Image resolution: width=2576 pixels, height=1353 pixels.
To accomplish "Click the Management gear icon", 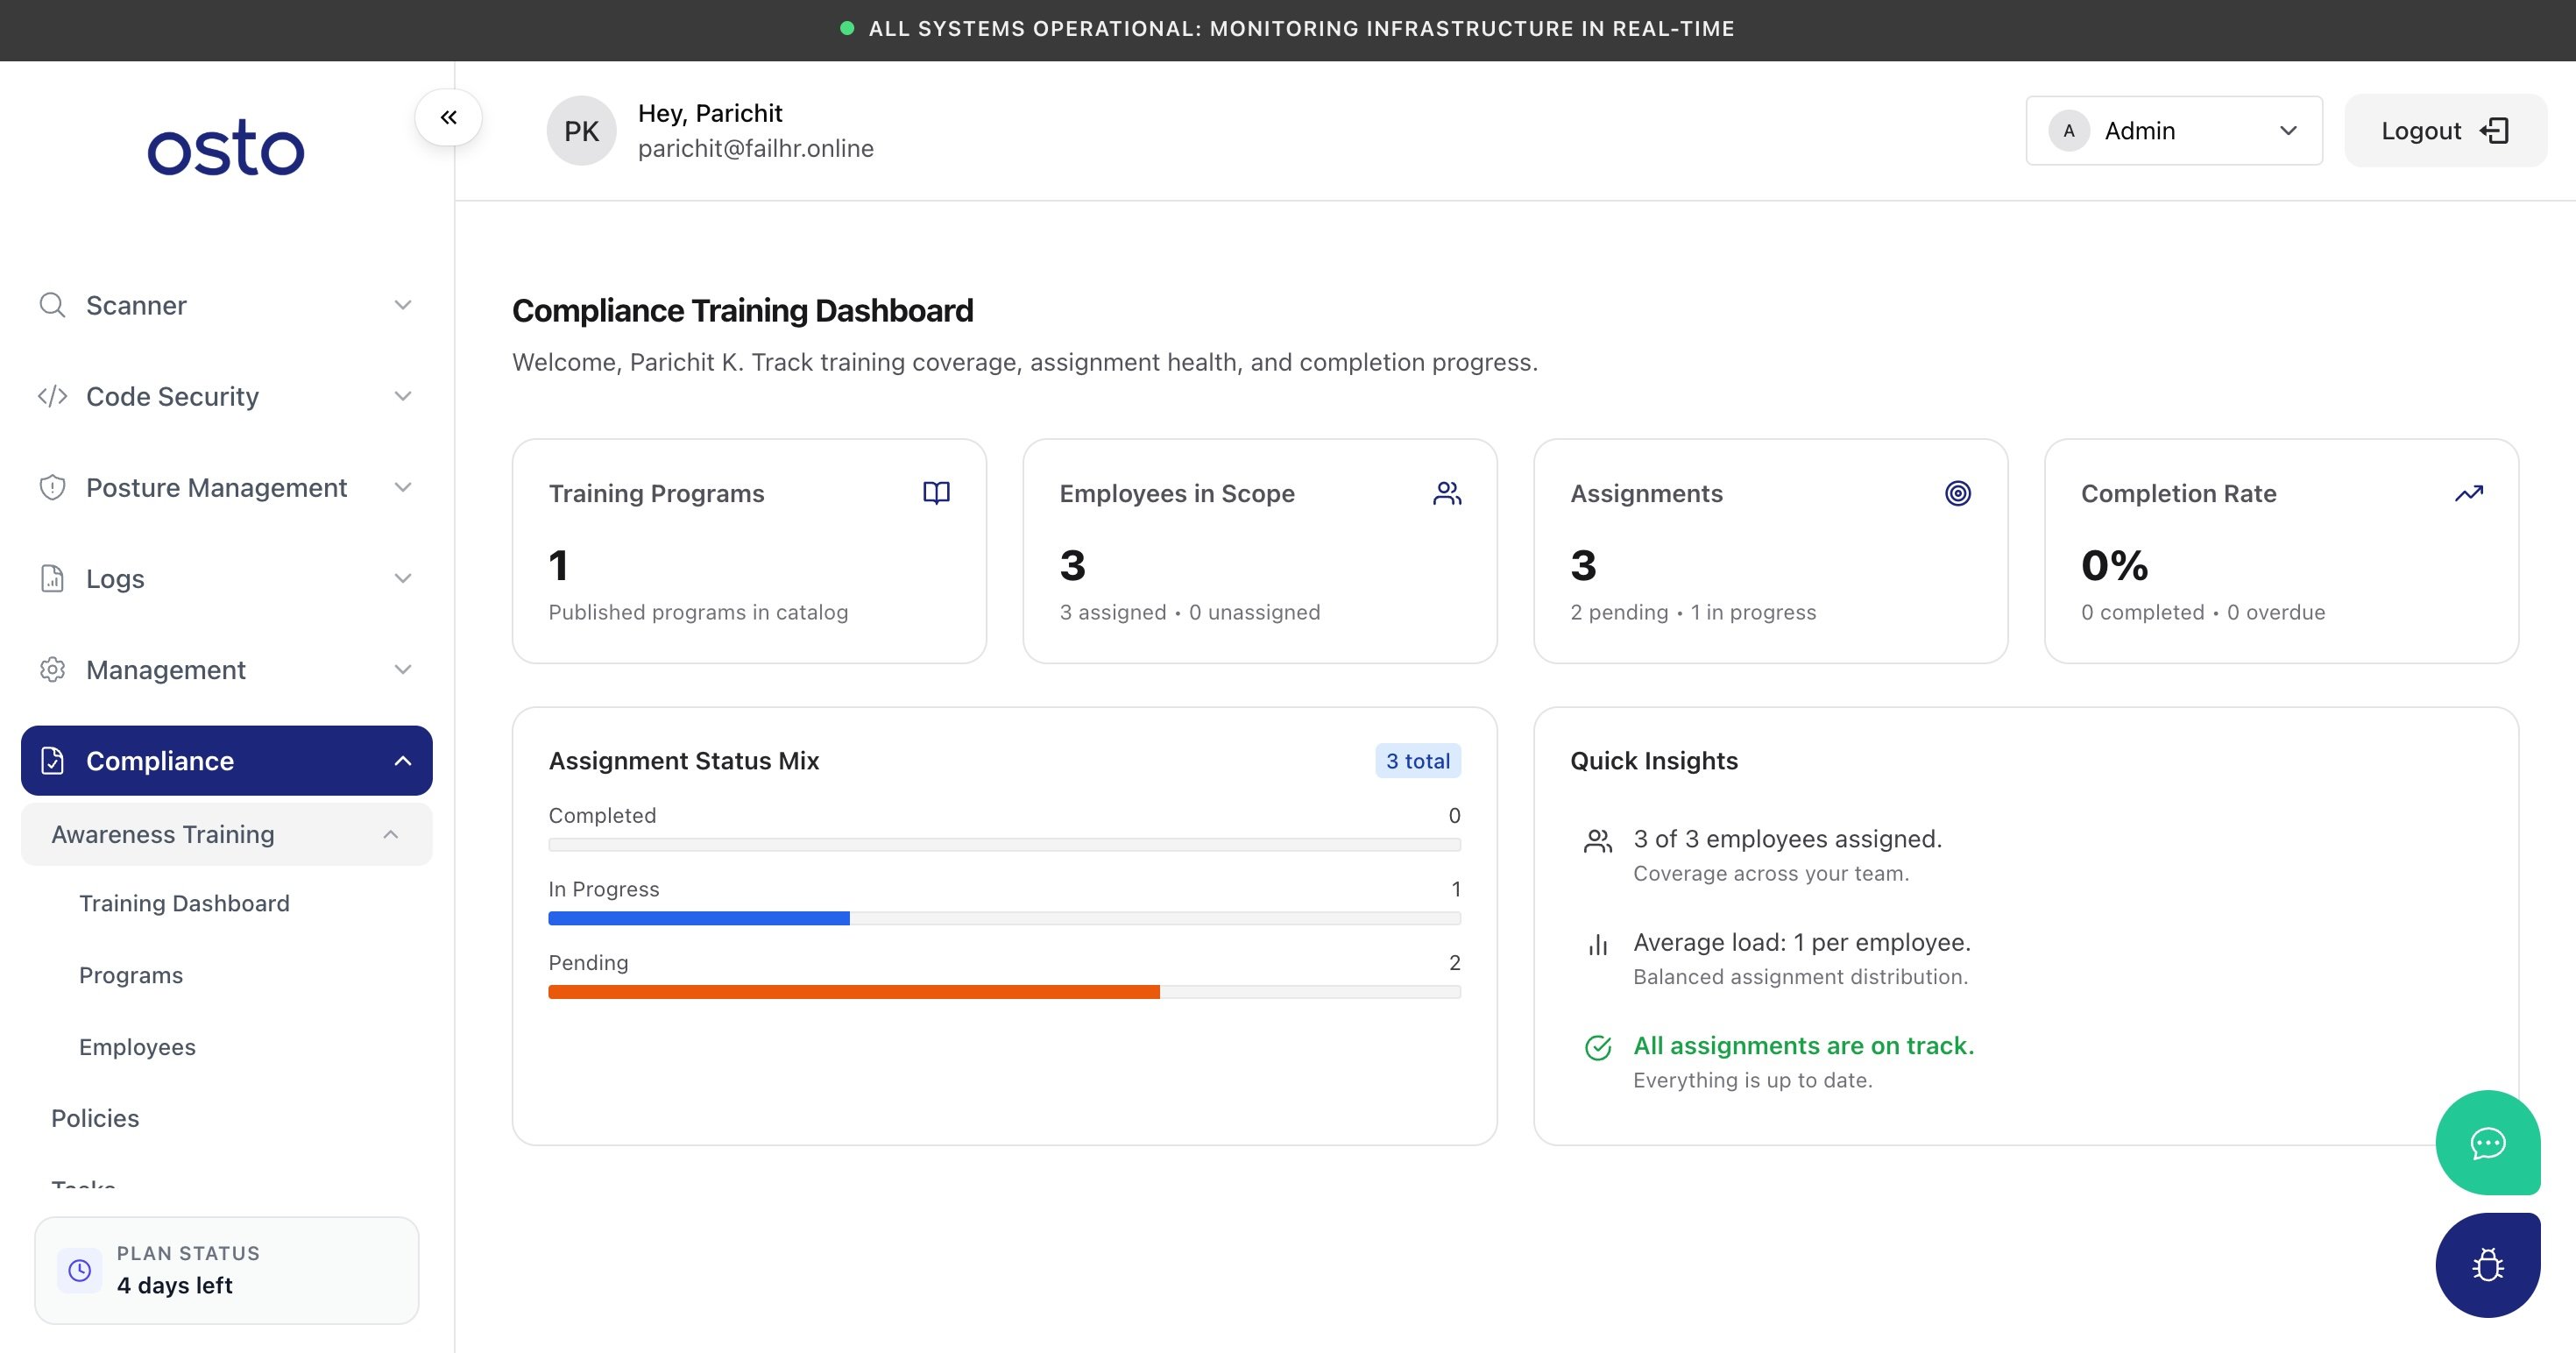I will 52,669.
